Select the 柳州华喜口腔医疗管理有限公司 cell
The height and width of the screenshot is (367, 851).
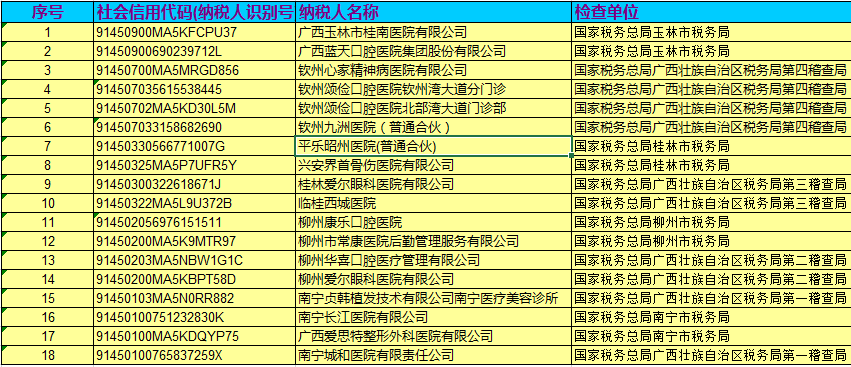[433, 260]
